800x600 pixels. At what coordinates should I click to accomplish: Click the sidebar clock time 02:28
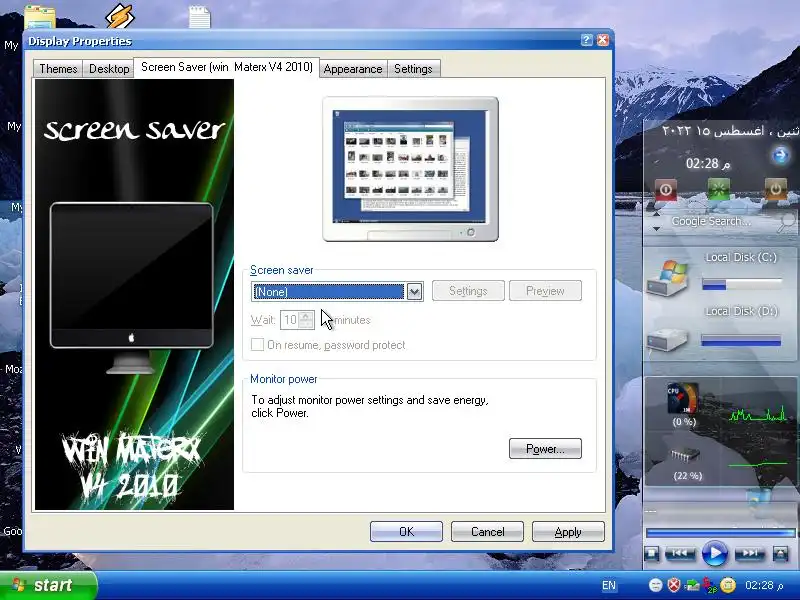pos(708,163)
